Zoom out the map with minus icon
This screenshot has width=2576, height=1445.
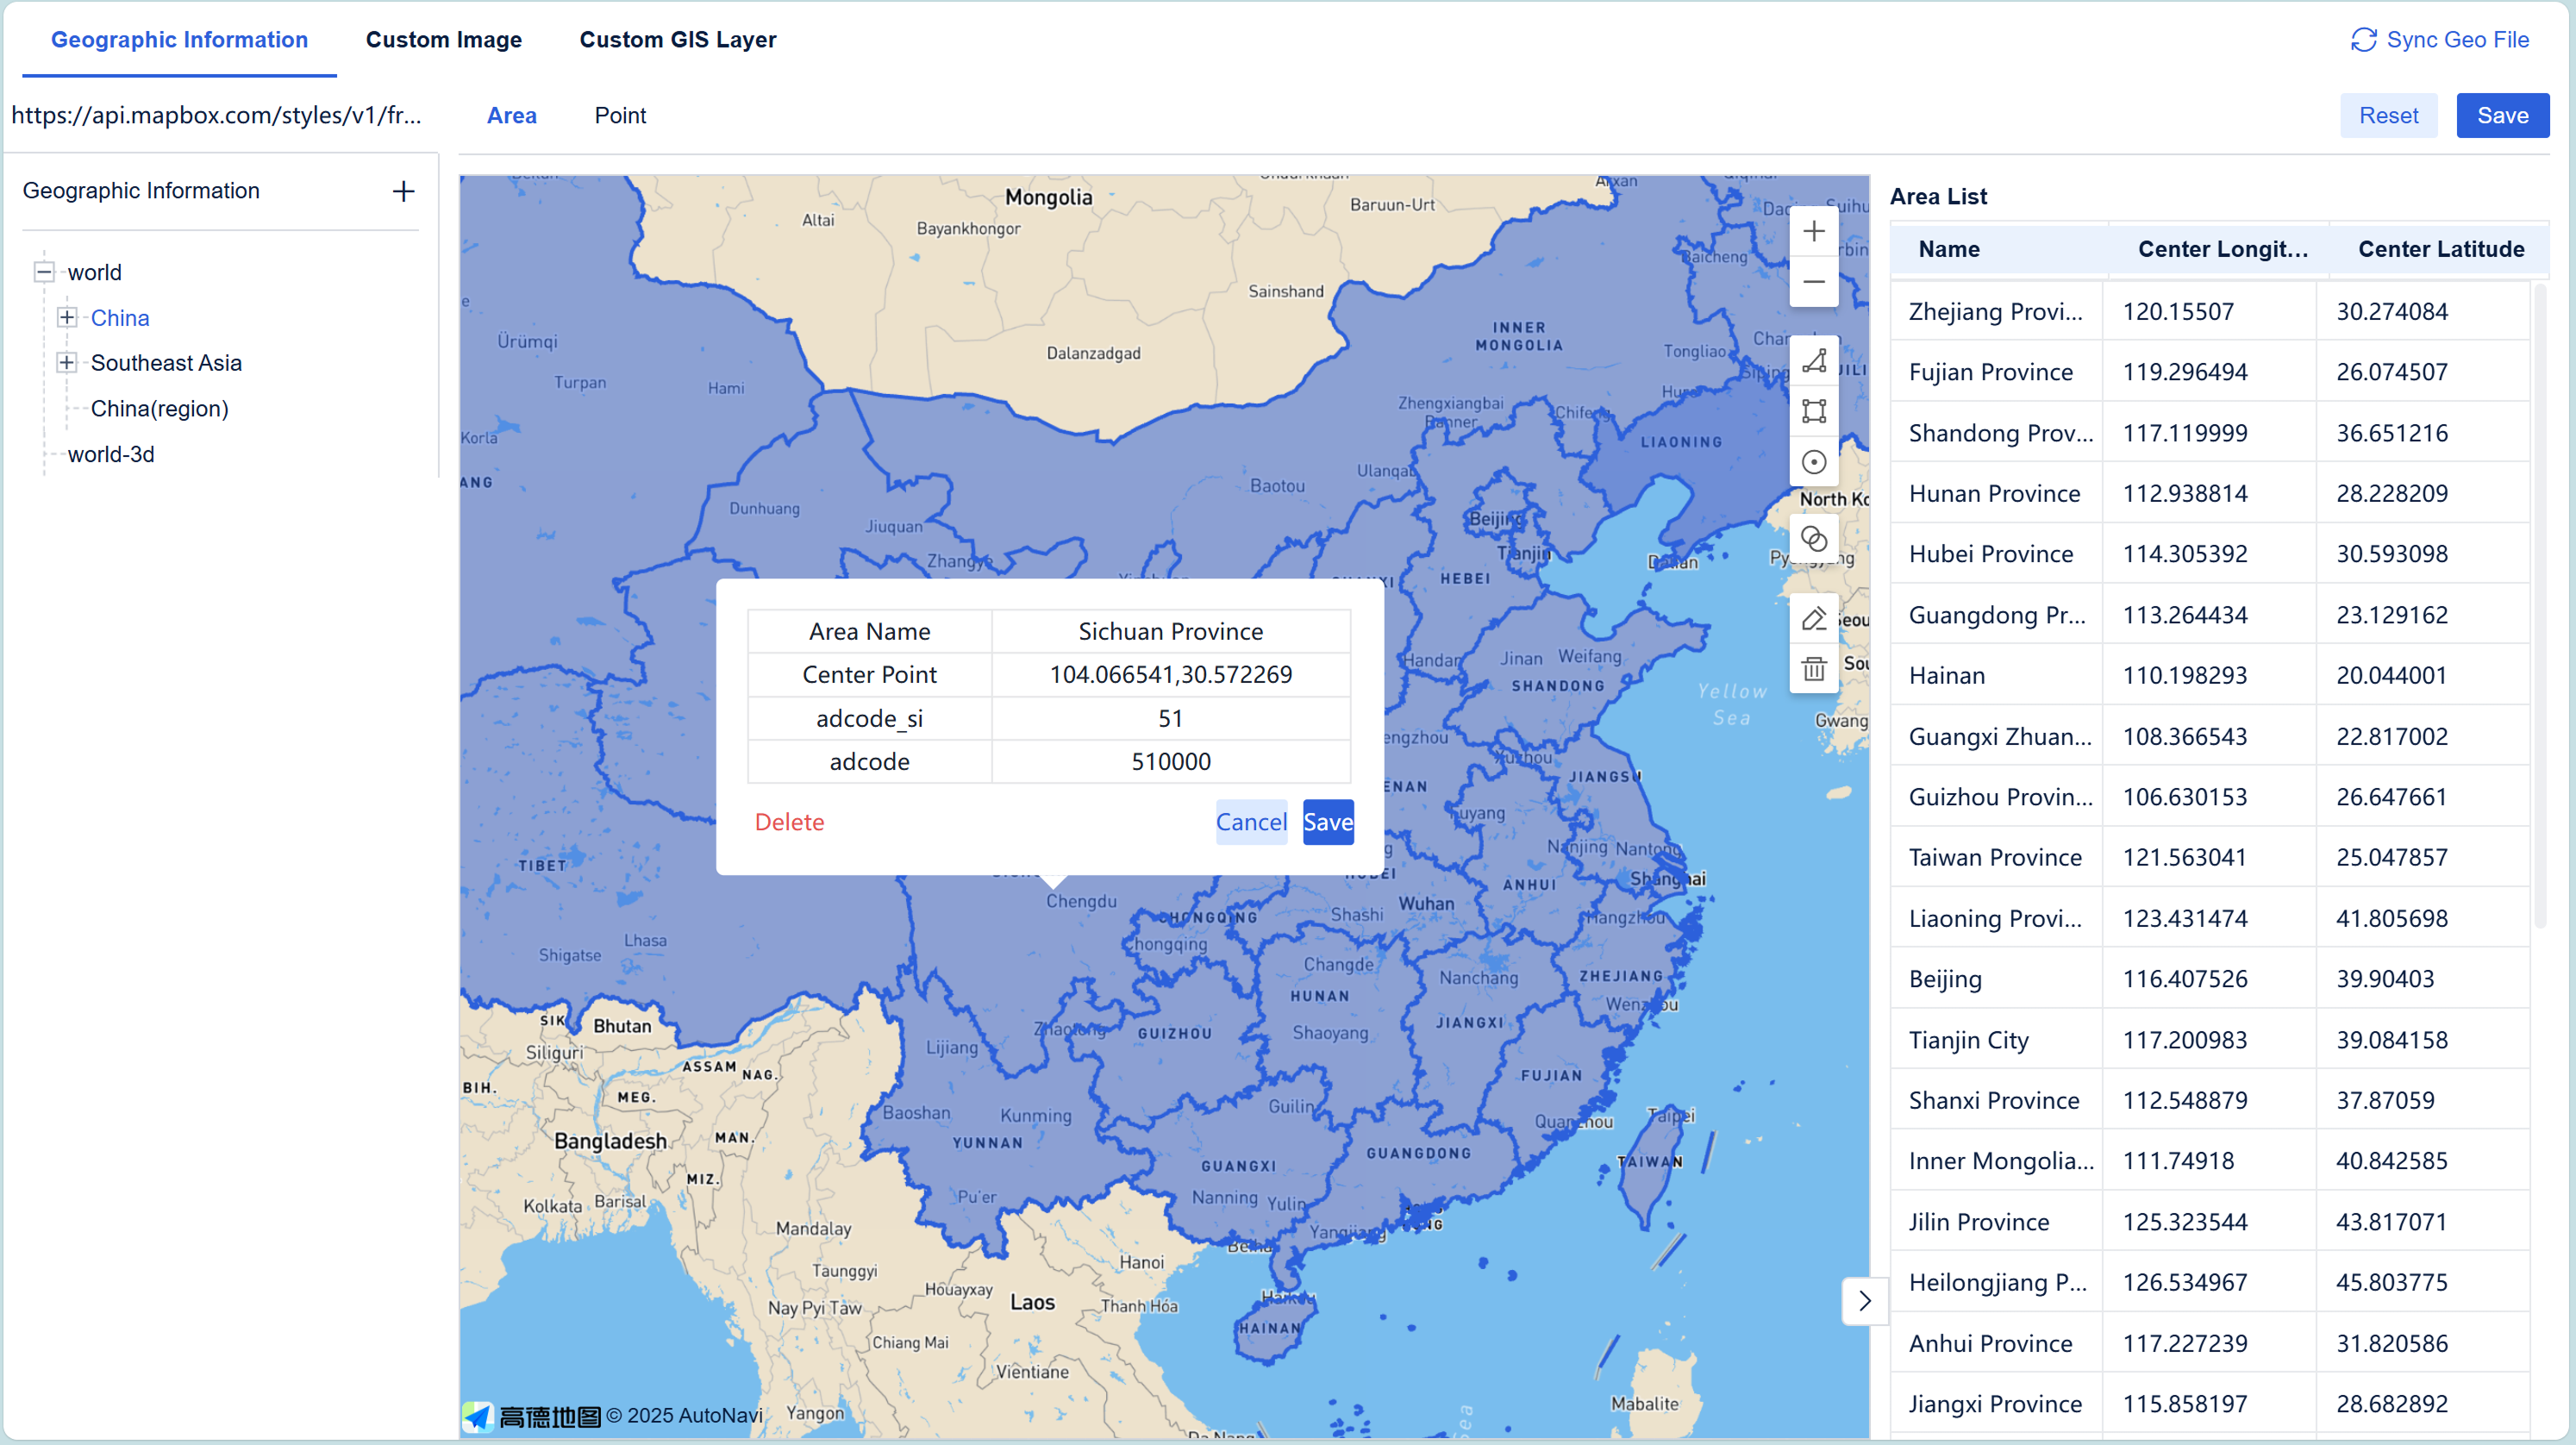pyautogui.click(x=1813, y=282)
